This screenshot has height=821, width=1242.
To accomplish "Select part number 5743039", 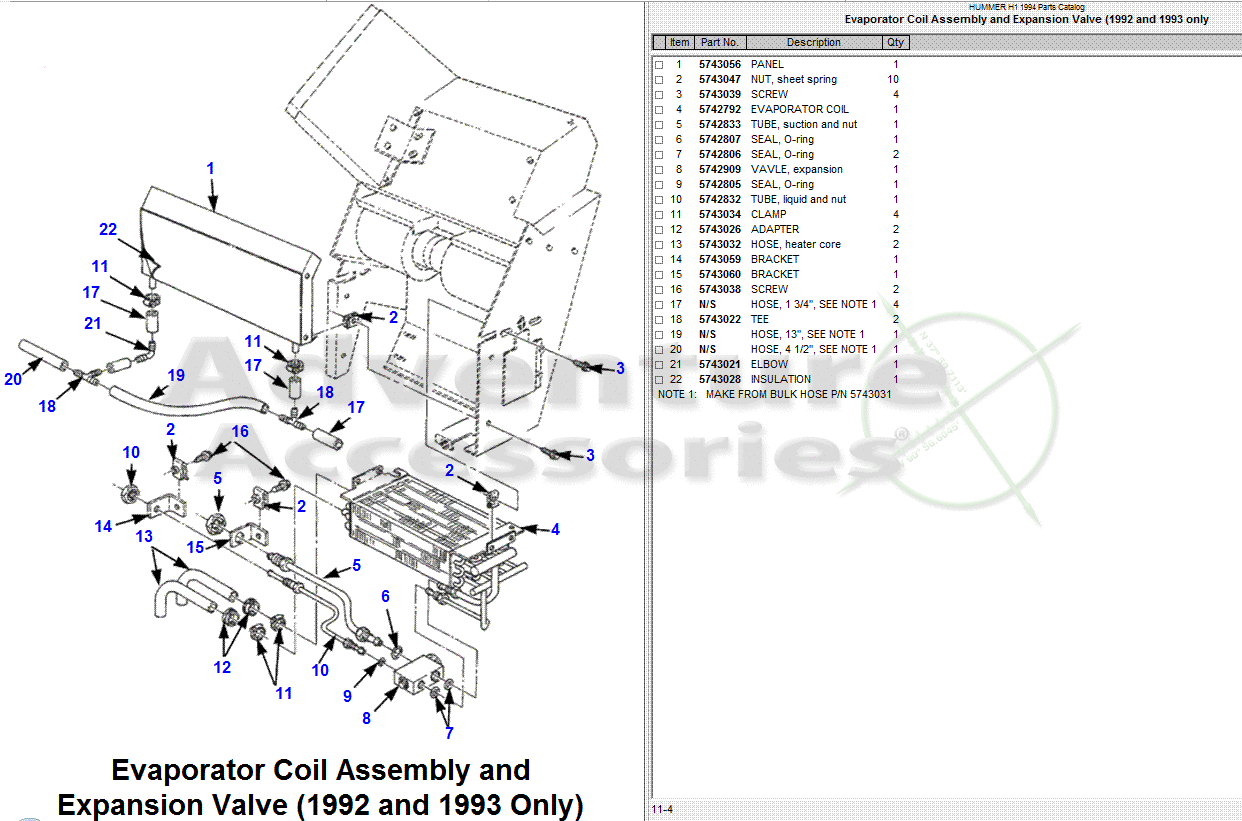I will coord(720,94).
